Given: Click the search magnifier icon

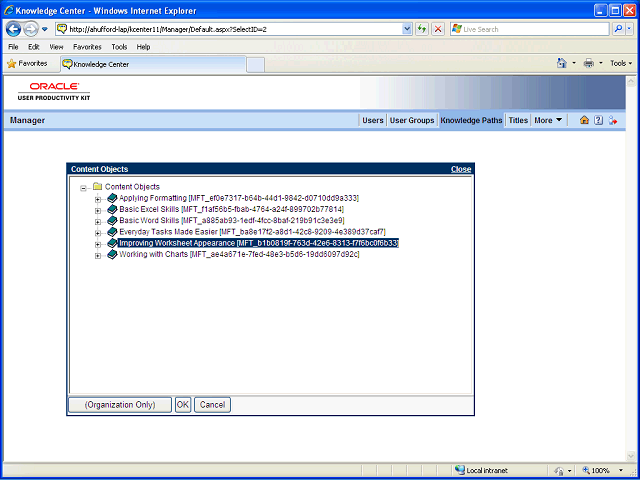Looking at the screenshot, I should [619, 29].
